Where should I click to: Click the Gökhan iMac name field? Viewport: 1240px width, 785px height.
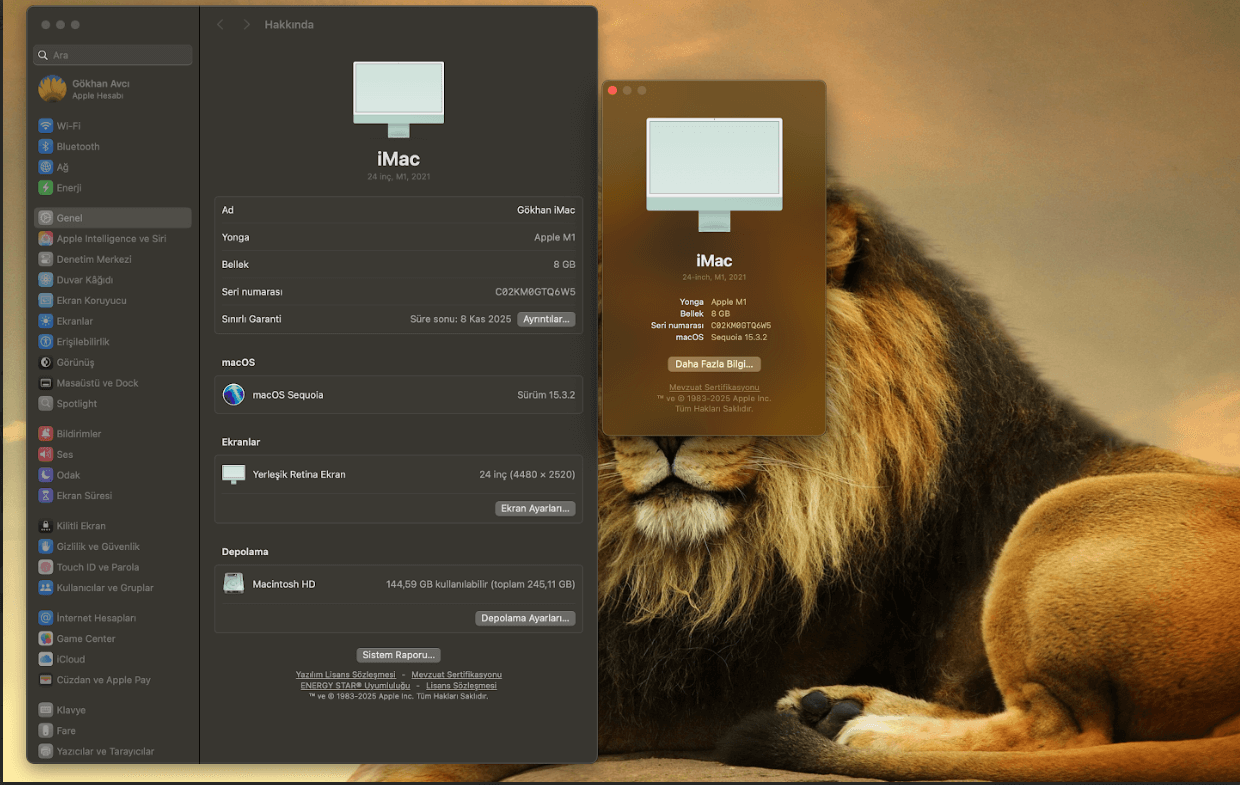546,210
